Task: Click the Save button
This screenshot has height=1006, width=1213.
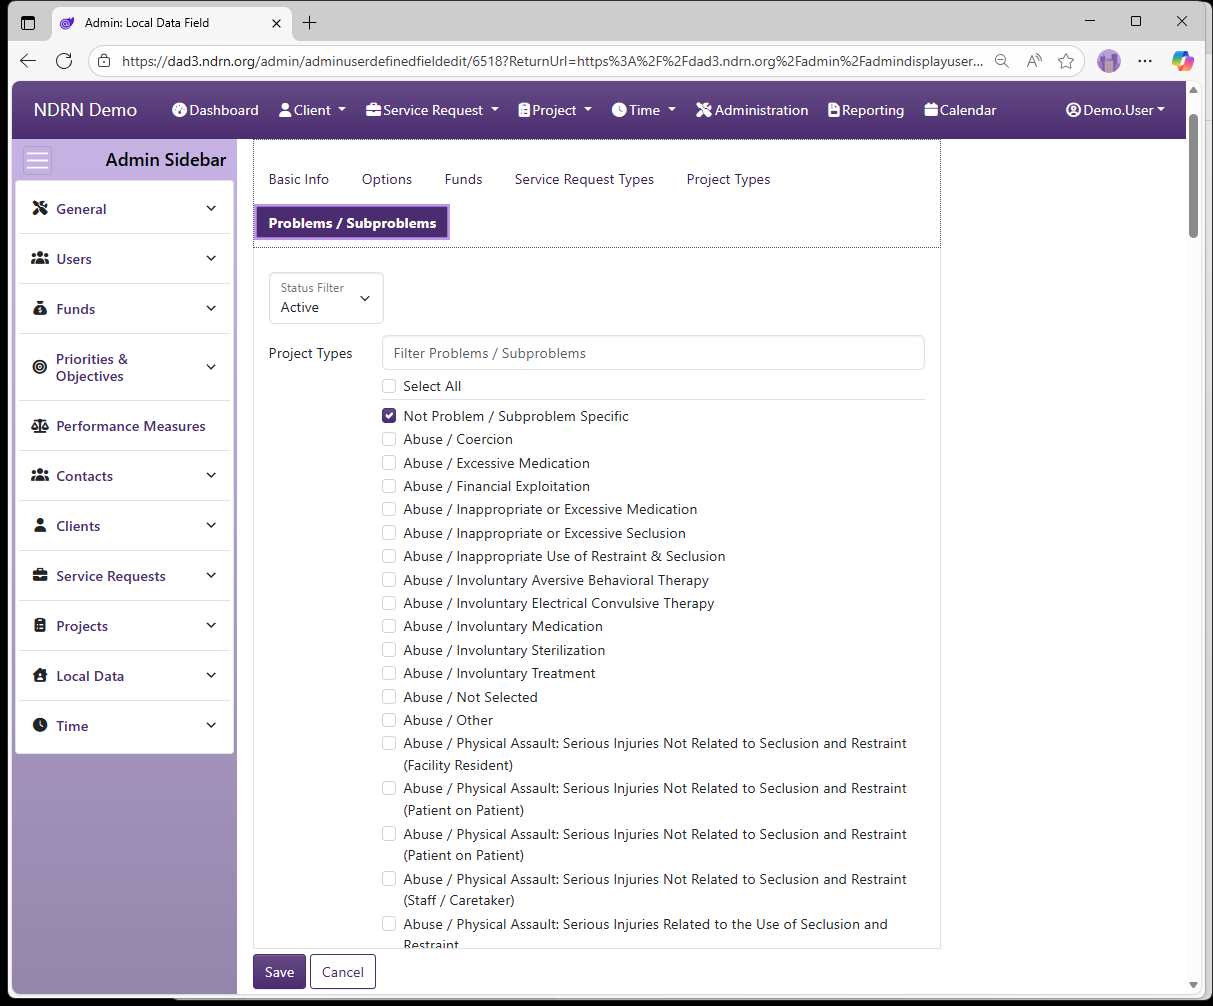Action: click(279, 972)
